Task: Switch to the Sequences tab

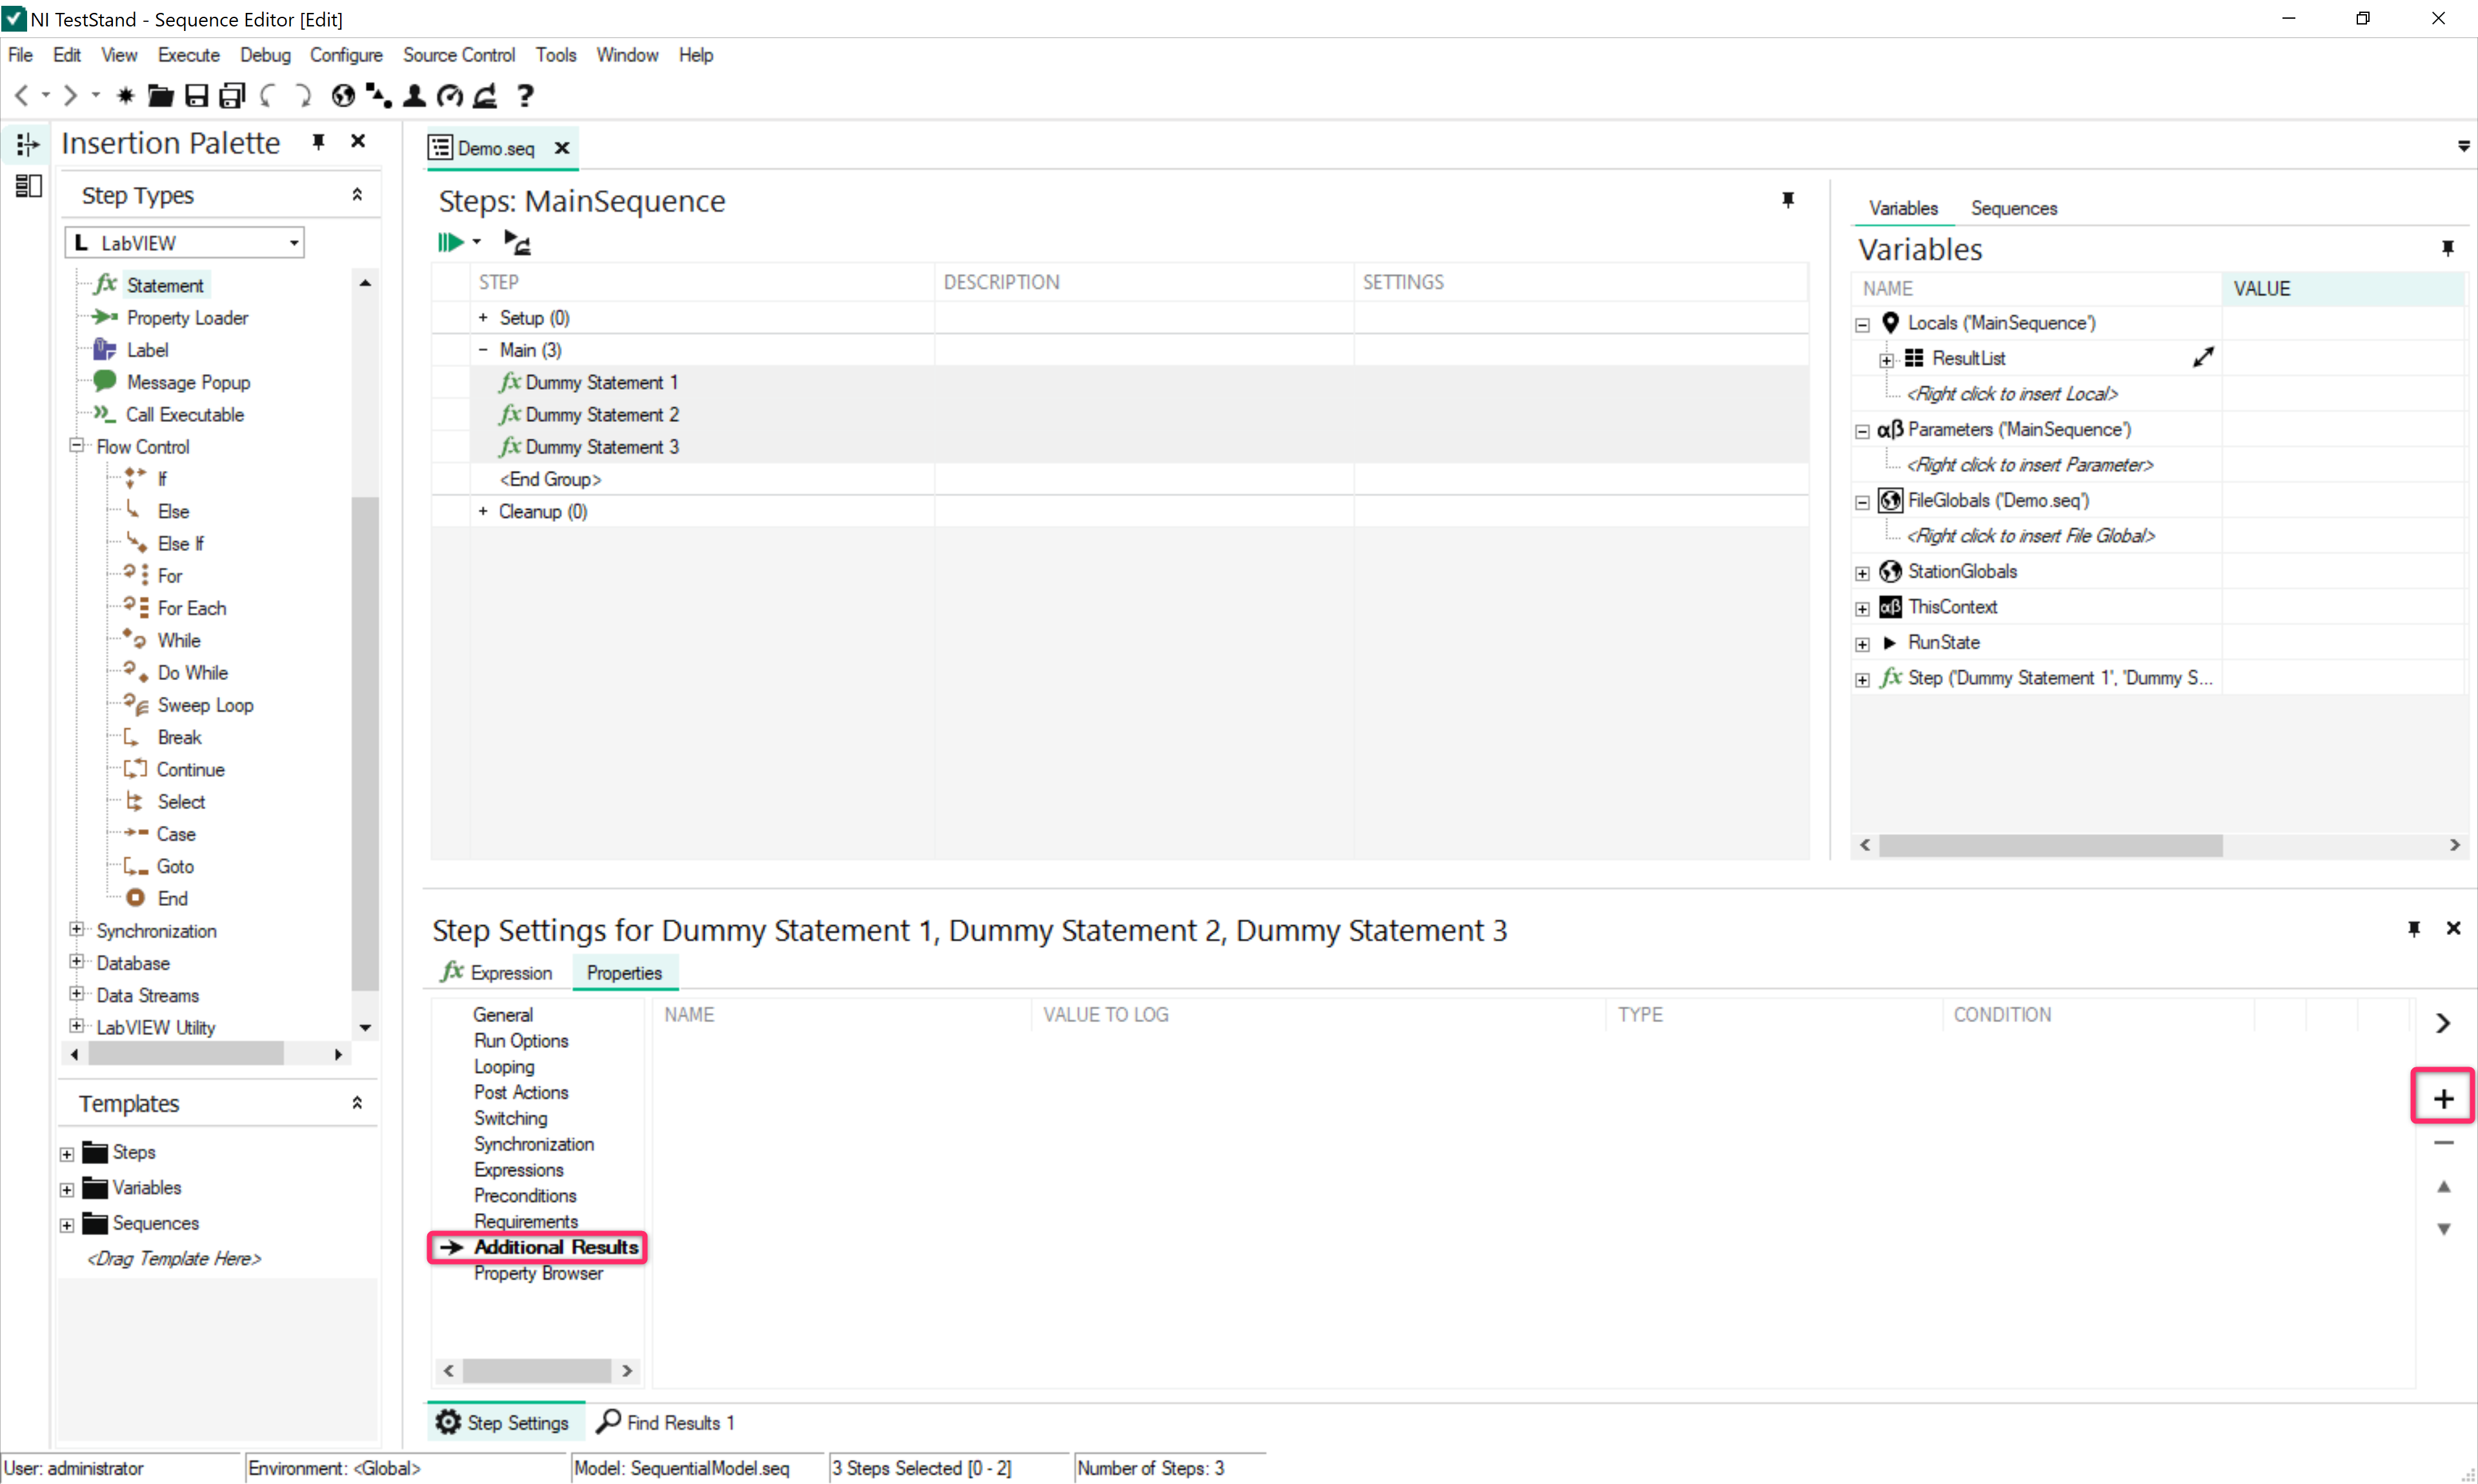Action: [x=2013, y=208]
